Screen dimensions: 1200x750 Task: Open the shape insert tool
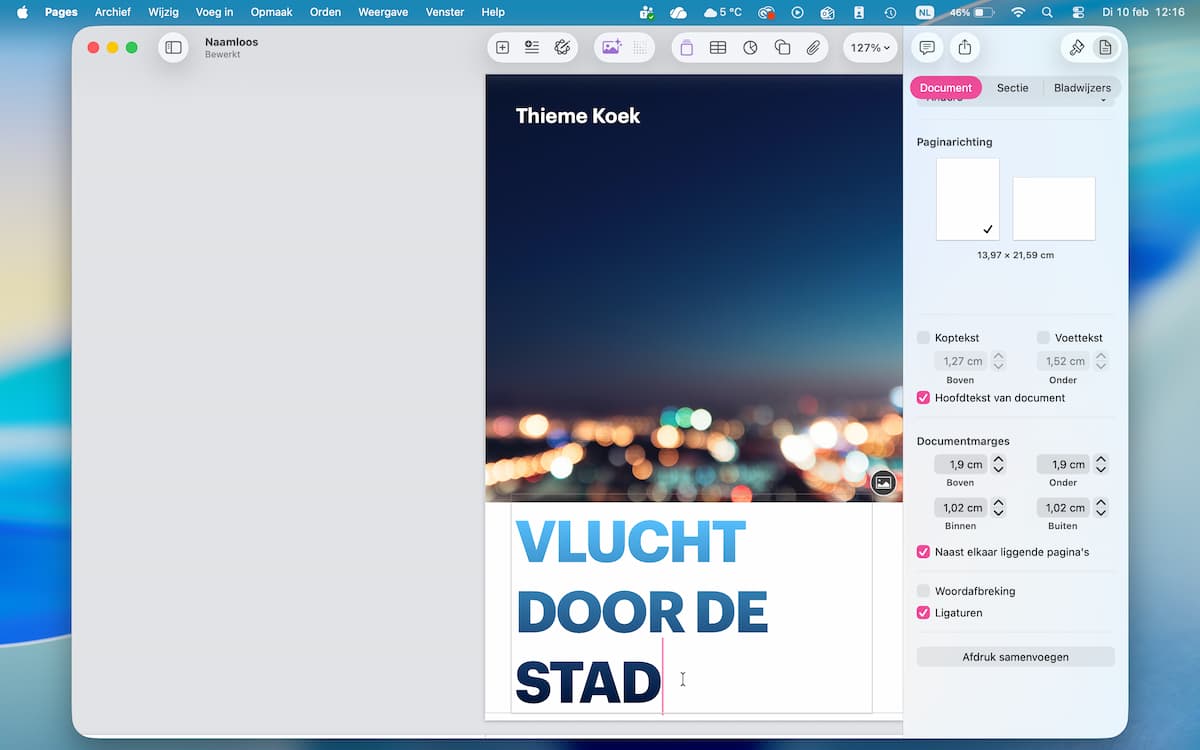tap(782, 47)
